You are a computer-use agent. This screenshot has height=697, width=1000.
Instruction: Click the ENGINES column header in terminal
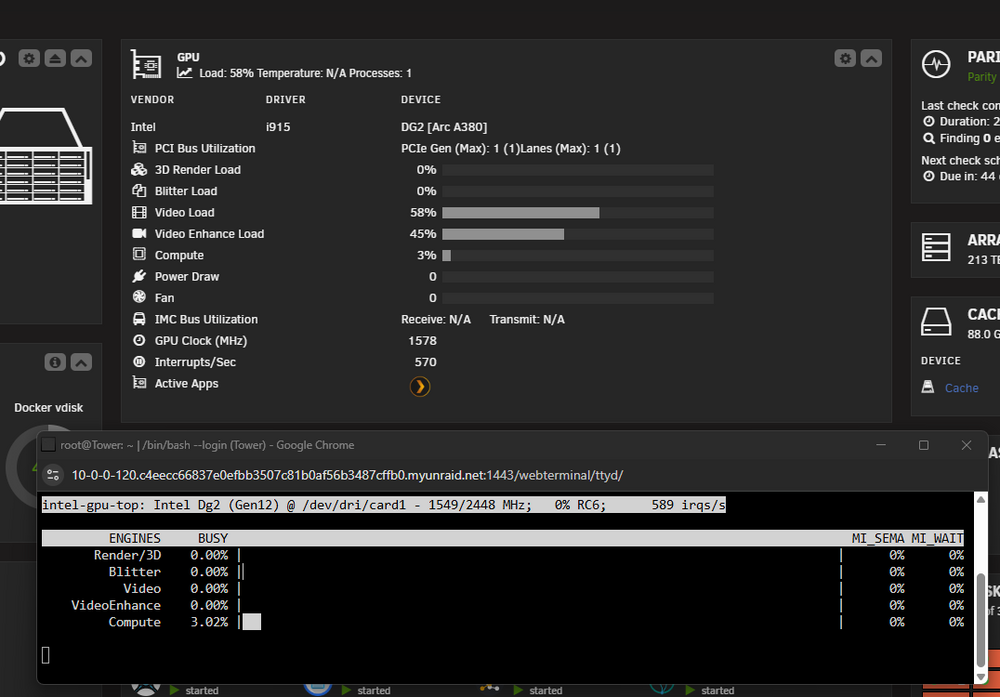click(135, 538)
